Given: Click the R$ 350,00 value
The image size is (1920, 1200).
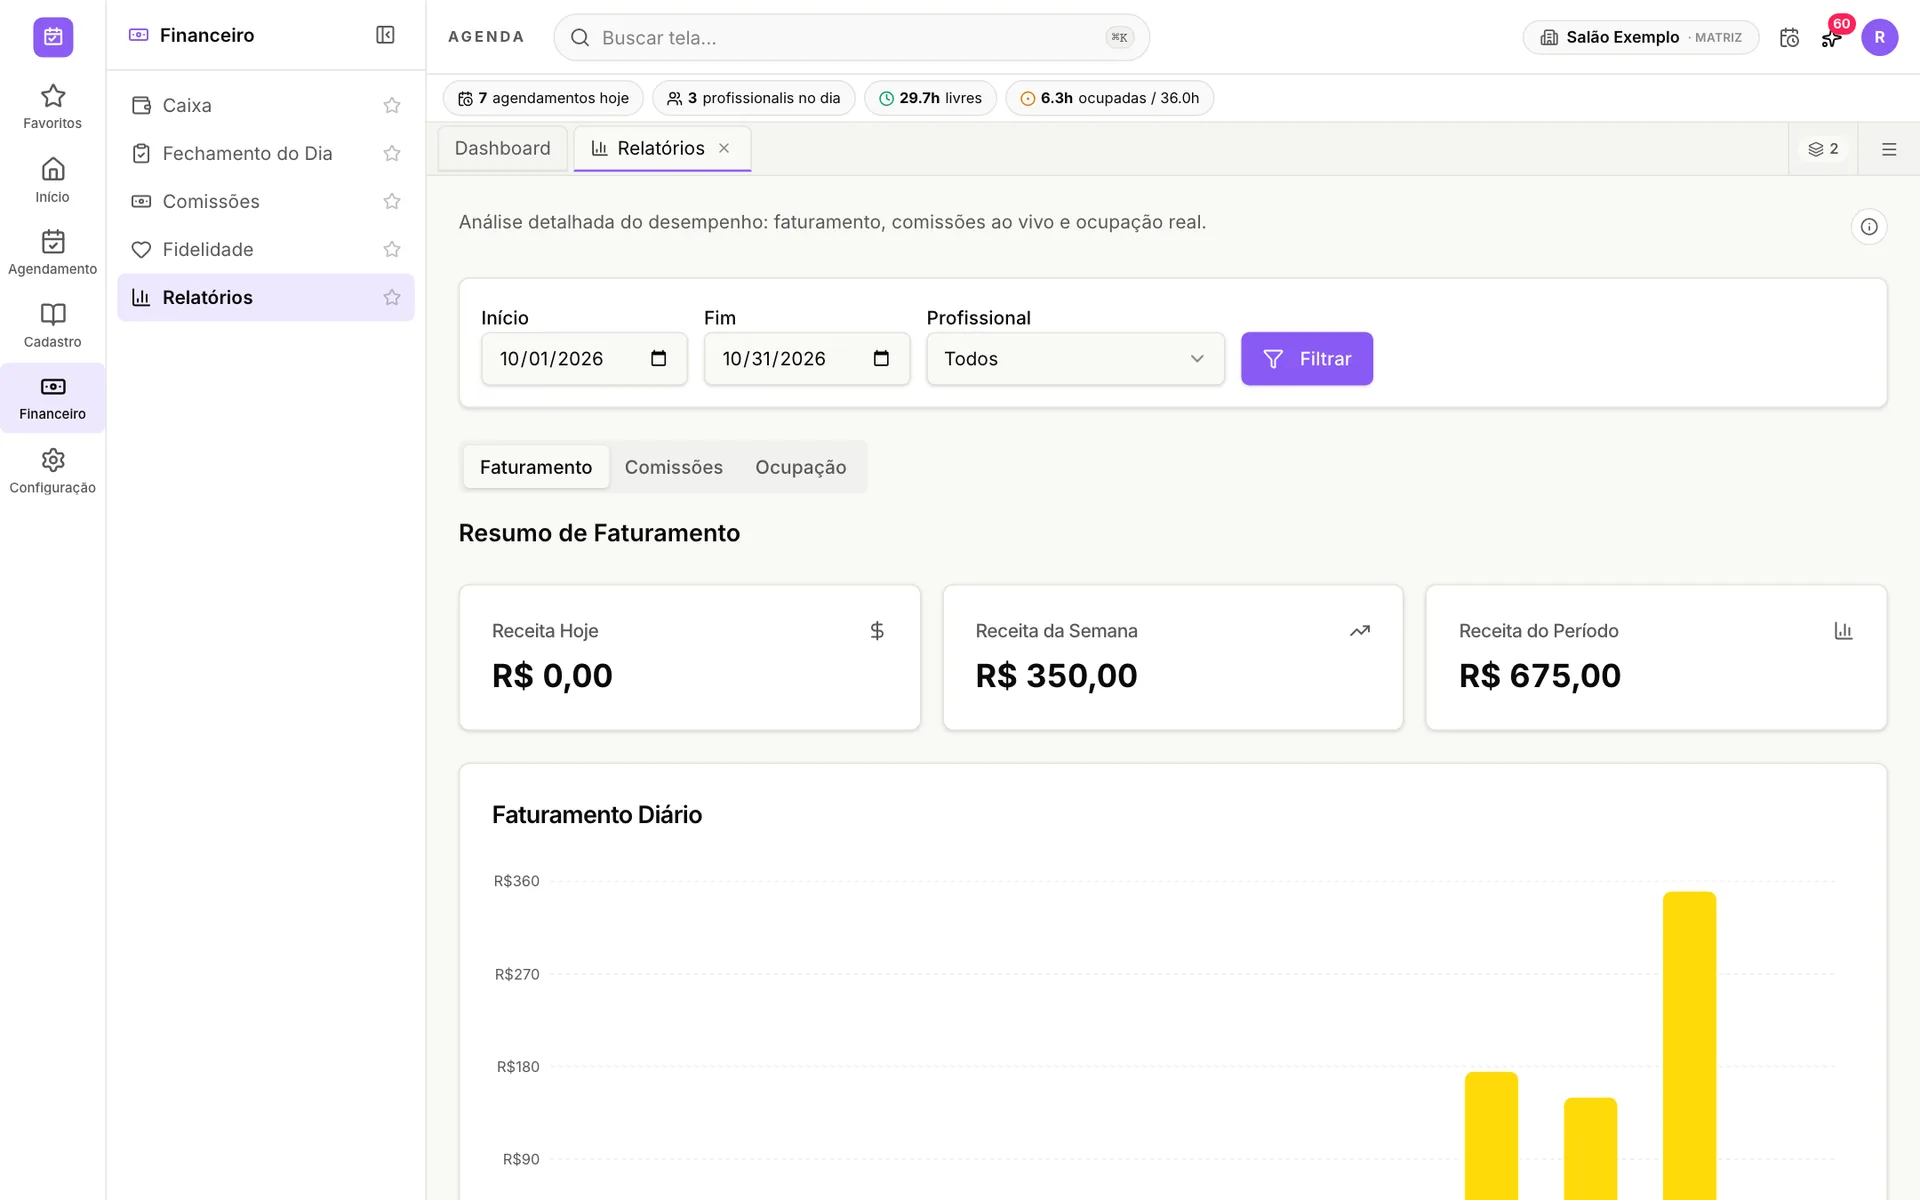Looking at the screenshot, I should pos(1056,676).
